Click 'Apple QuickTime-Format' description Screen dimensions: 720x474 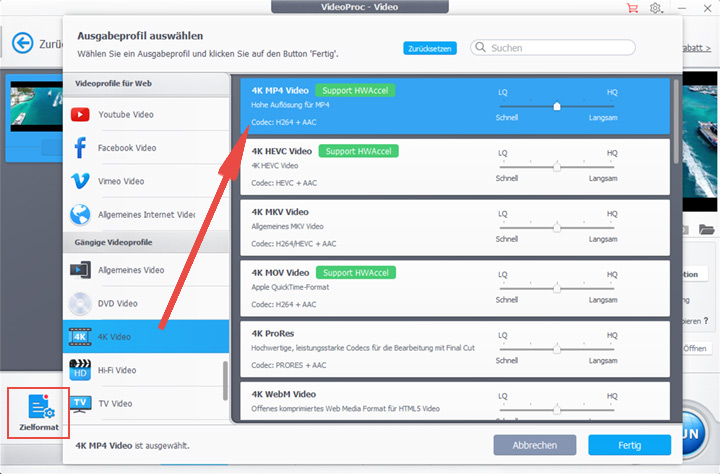[x=290, y=287]
